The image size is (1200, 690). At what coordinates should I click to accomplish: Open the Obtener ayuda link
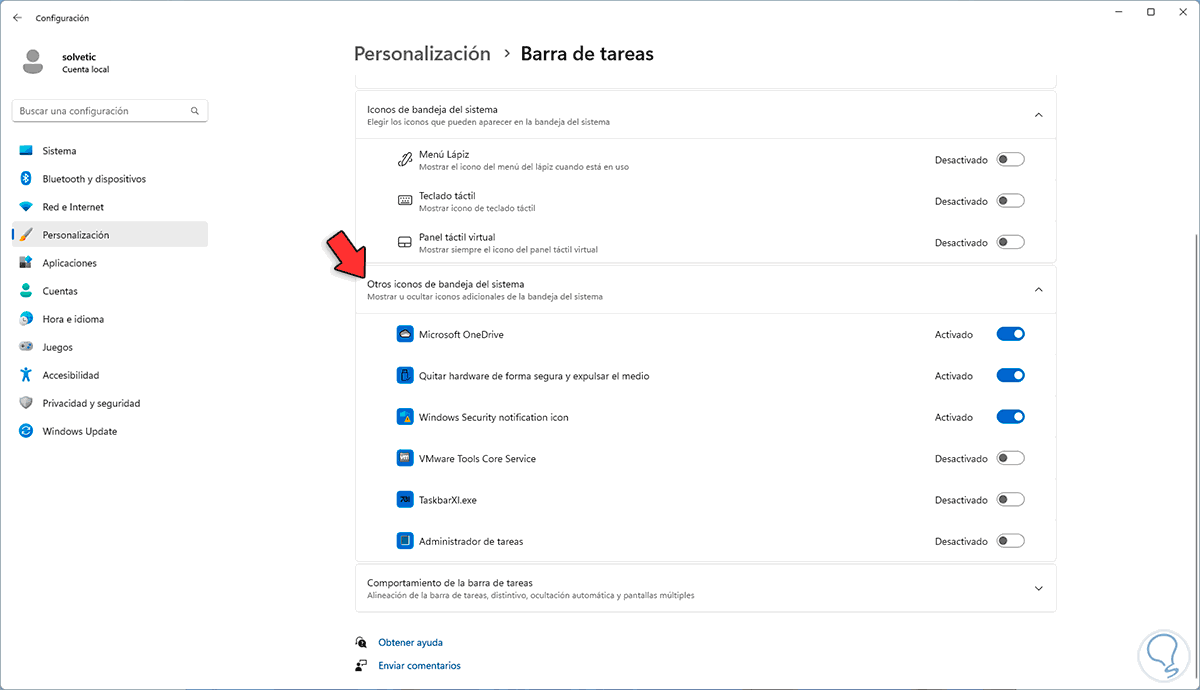coord(410,642)
